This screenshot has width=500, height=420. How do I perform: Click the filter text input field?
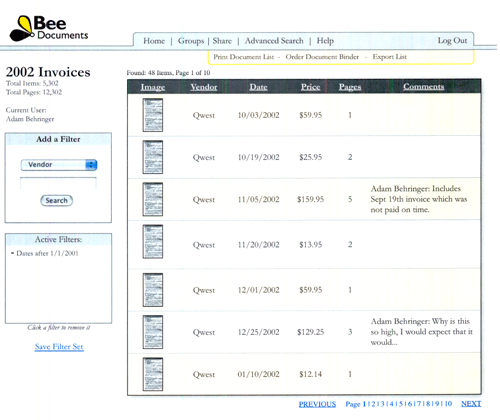[58, 183]
